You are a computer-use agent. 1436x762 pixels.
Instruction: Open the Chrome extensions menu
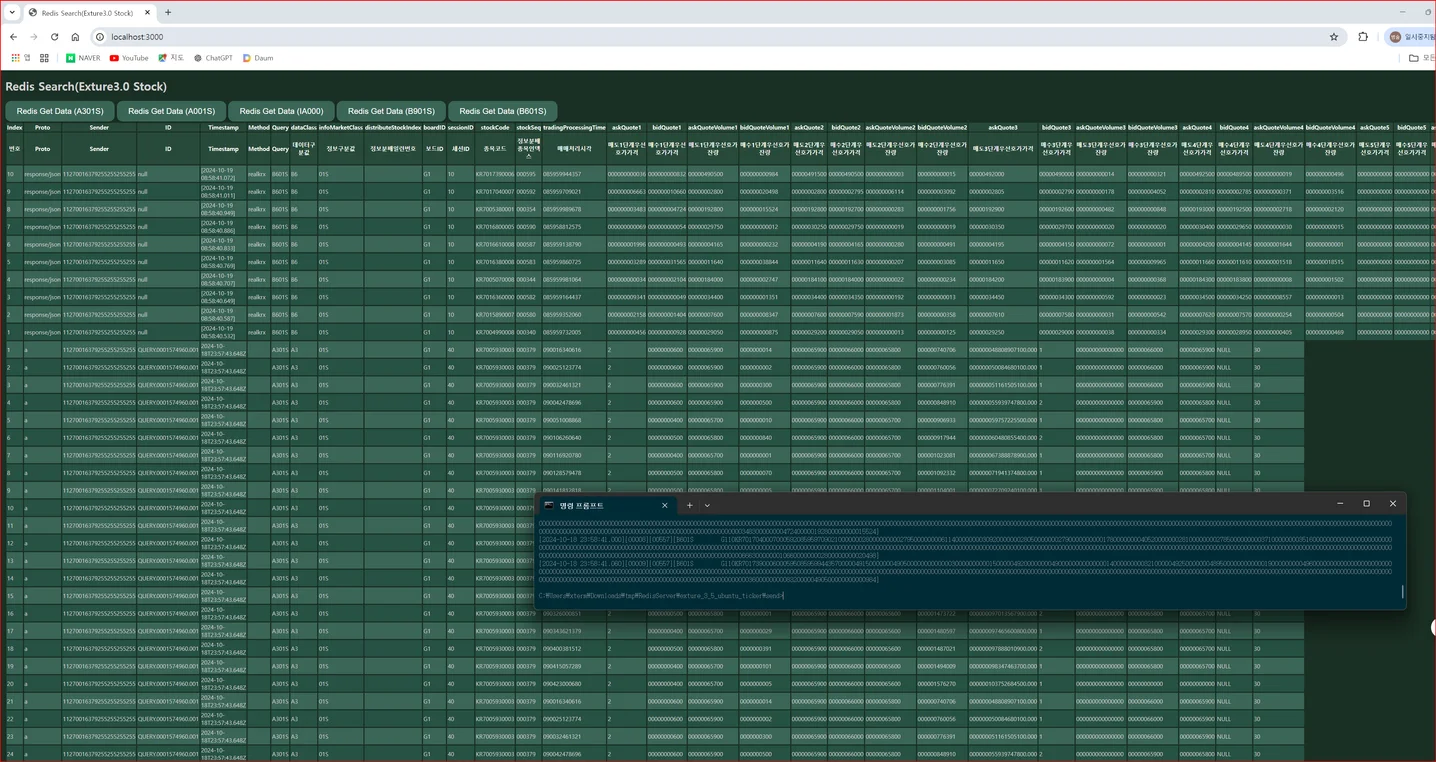tap(1363, 37)
